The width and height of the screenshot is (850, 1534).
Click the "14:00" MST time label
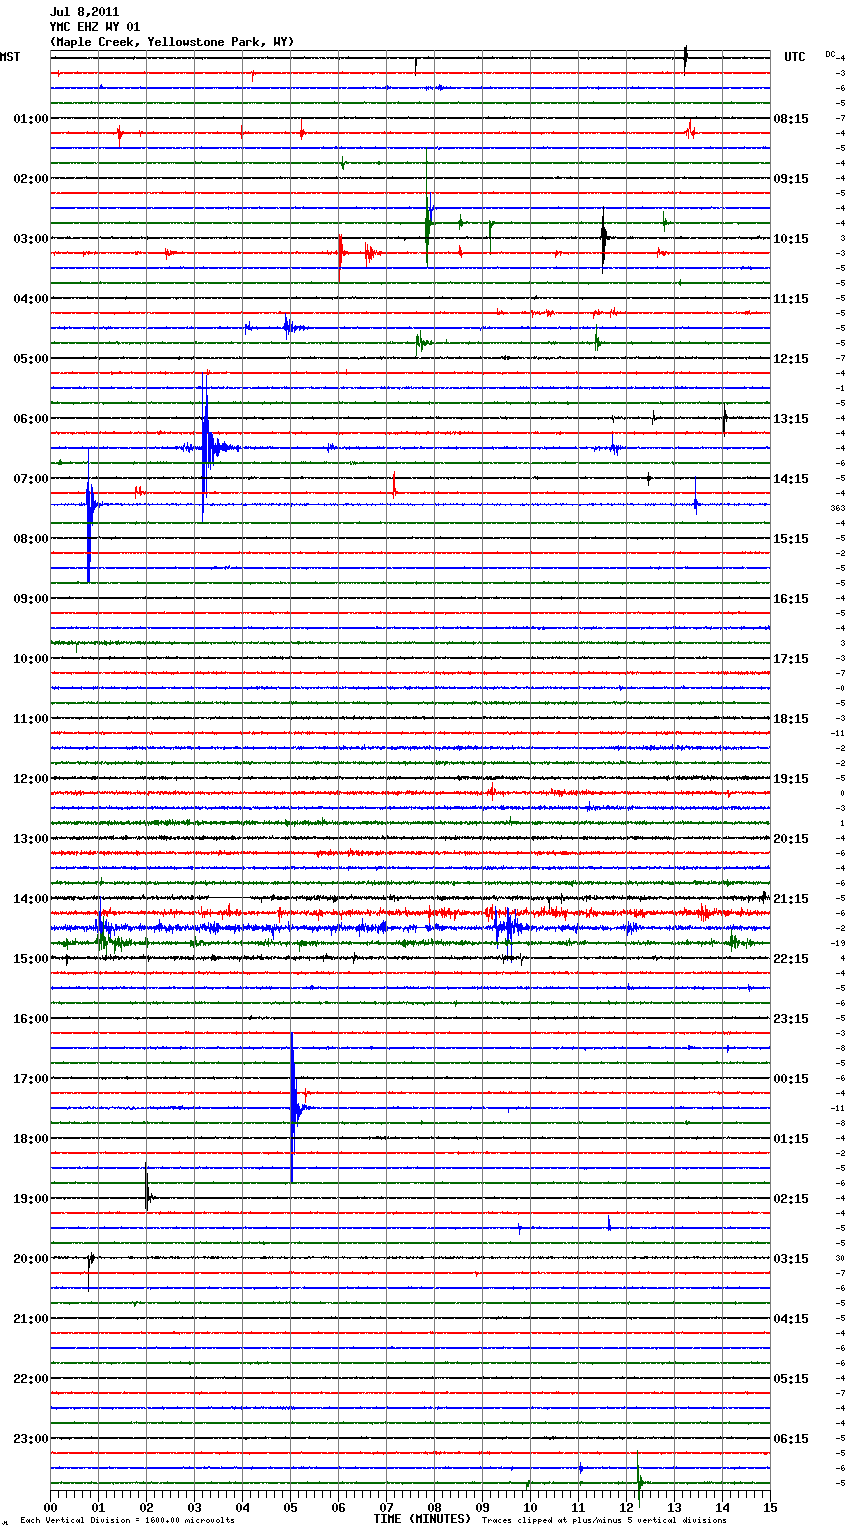(30, 899)
